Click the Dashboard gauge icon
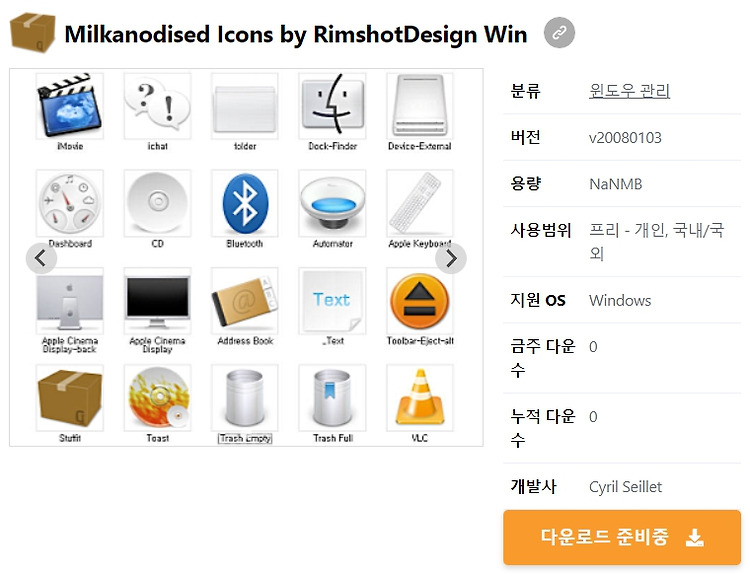Viewport: 750px width, 576px height. pos(70,203)
